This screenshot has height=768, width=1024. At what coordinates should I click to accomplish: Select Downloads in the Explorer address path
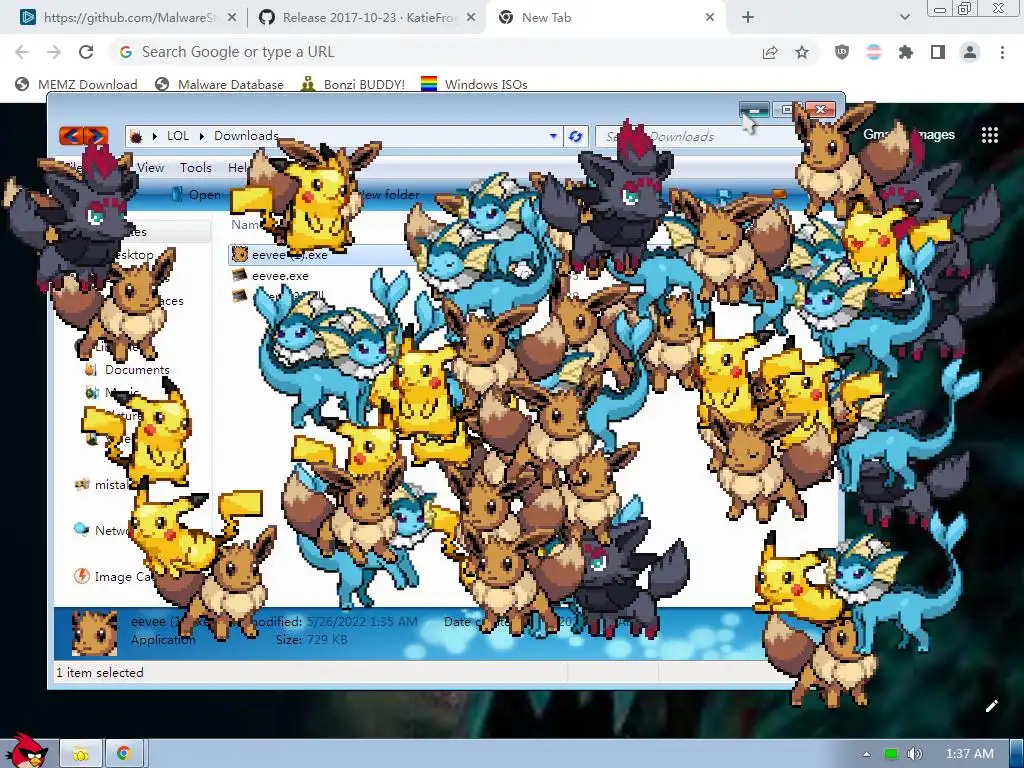[x=246, y=136]
